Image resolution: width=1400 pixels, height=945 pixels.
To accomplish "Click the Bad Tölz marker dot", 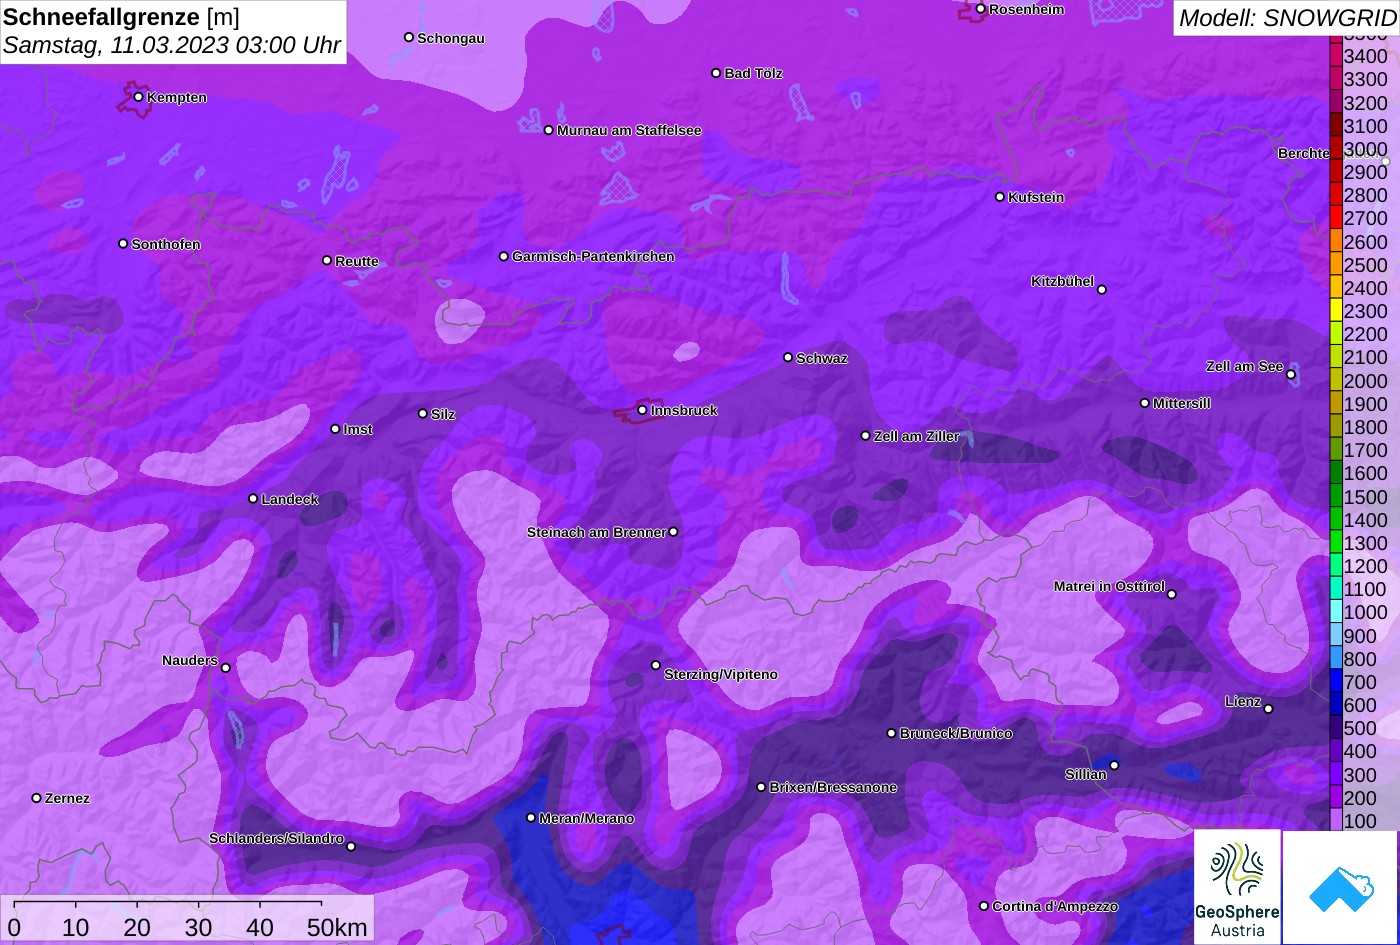I will click(716, 73).
